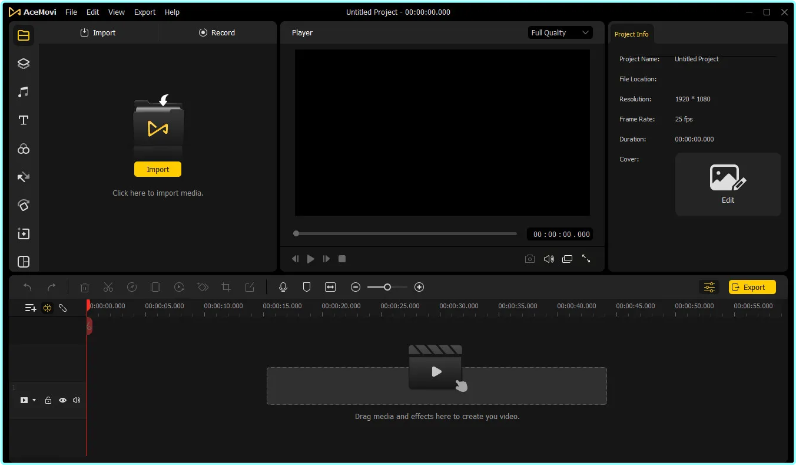This screenshot has height=465, width=796.
Task: Click the Project Name field value
Action: click(x=696, y=59)
